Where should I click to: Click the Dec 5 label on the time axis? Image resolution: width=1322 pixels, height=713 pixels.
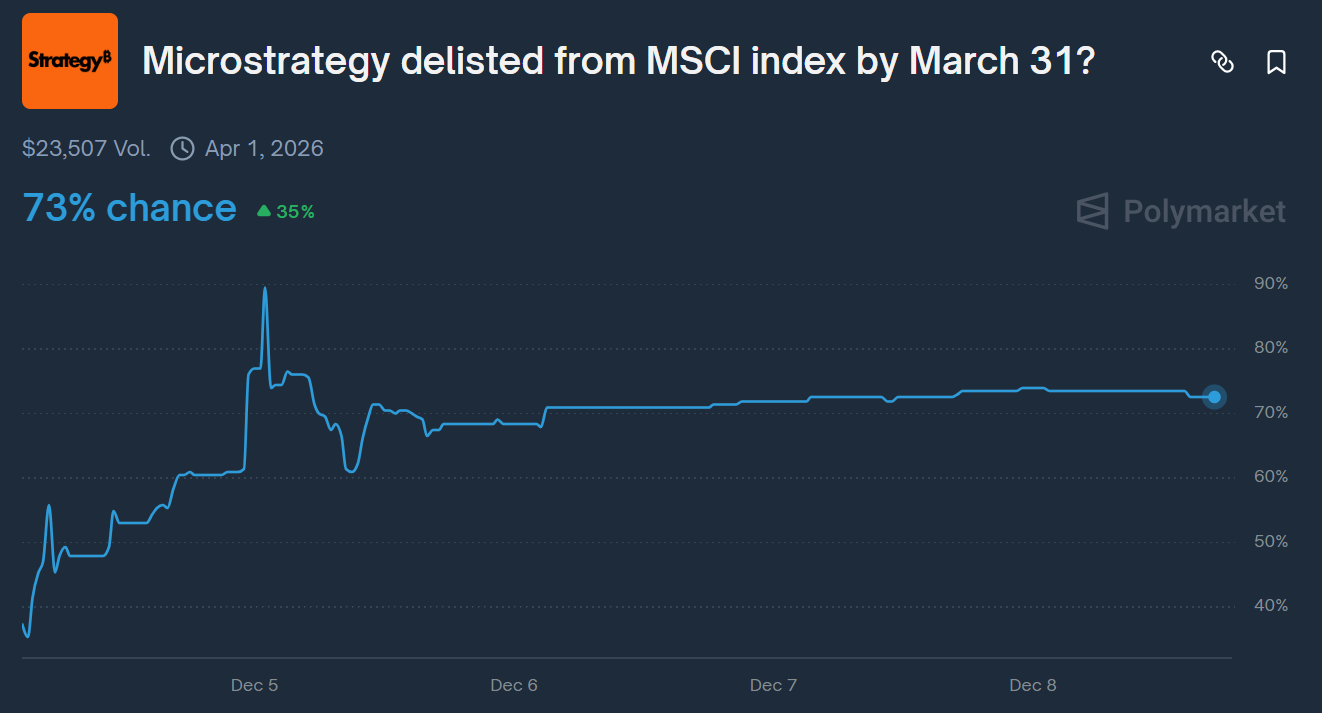(254, 685)
